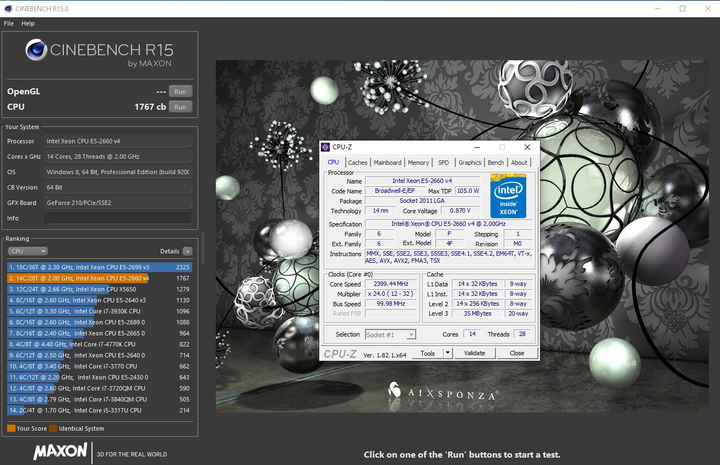Click the orange Your Score legend swatch
This screenshot has height=465, width=720.
(x=11, y=428)
